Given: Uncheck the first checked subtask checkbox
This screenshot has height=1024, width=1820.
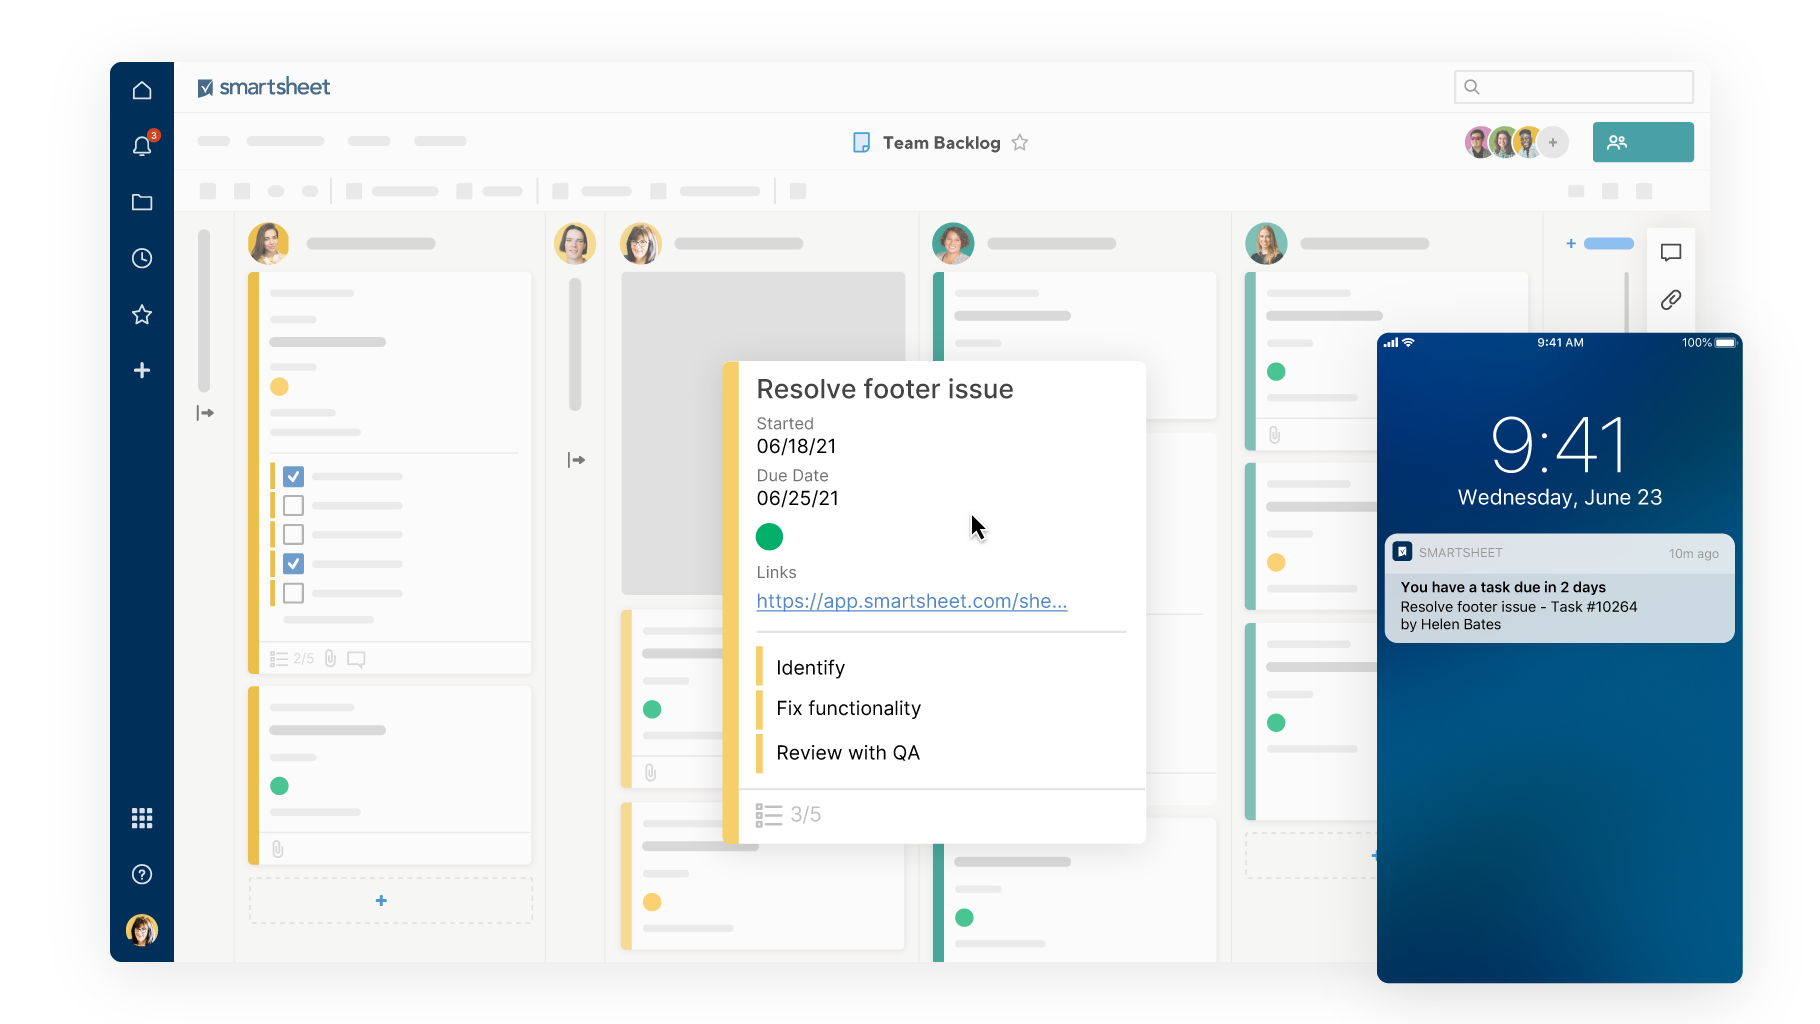Looking at the screenshot, I should (x=293, y=476).
